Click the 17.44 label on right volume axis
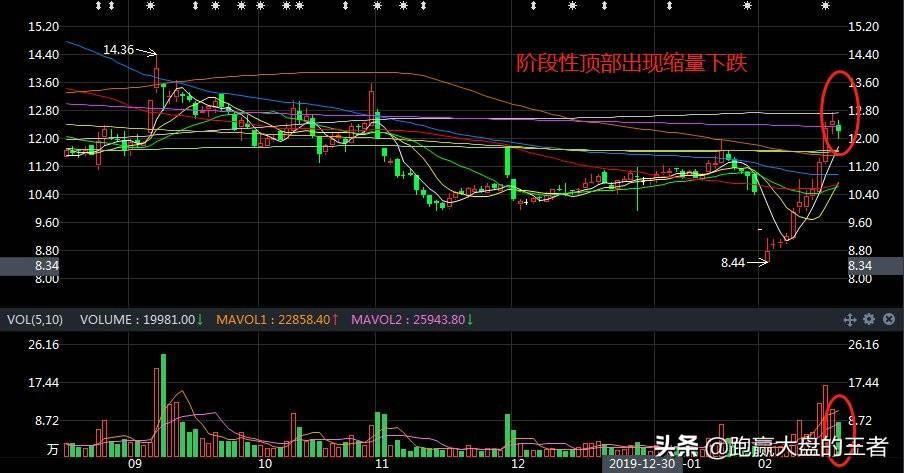 click(864, 383)
